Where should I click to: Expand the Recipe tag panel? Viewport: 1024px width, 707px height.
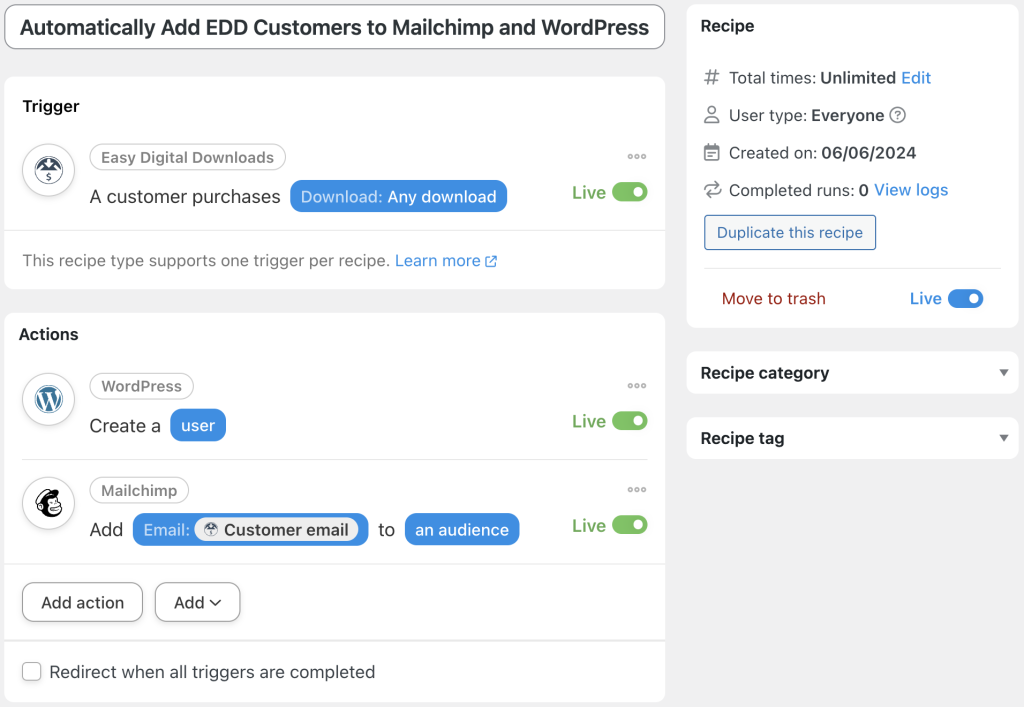click(1004, 438)
